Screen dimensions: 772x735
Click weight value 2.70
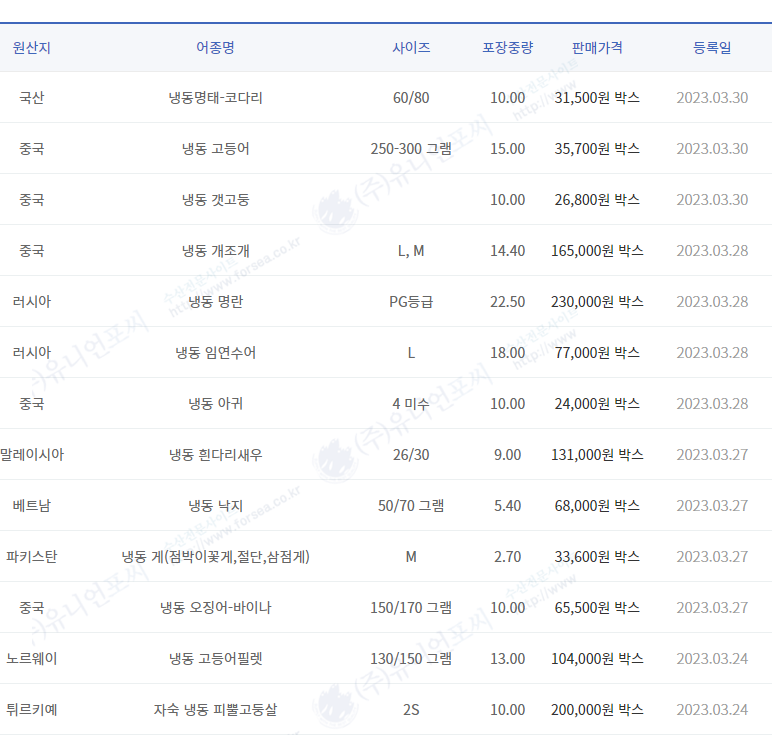coord(508,557)
